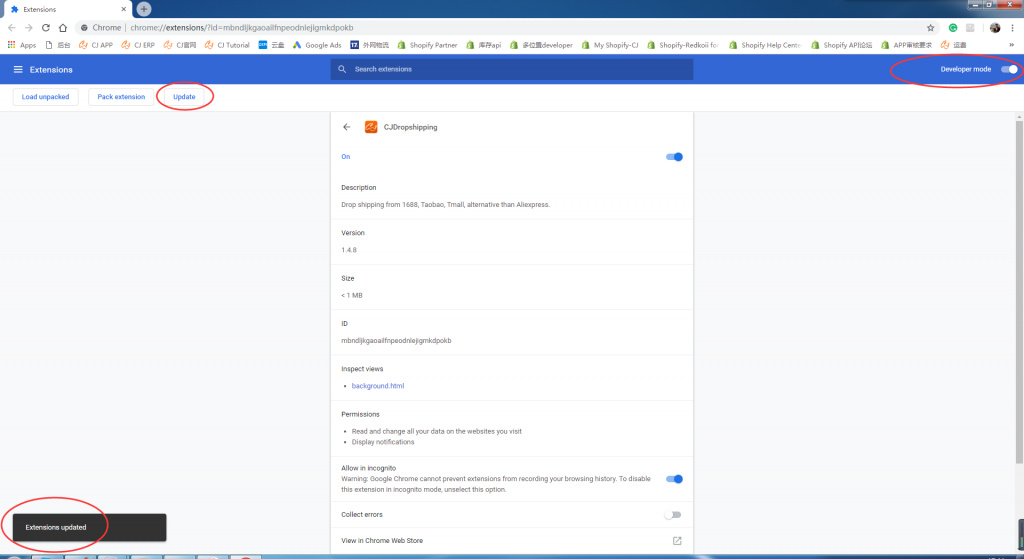Viewport: 1024px width, 559px height.
Task: Click the green Grammarly extension icon
Action: click(953, 27)
